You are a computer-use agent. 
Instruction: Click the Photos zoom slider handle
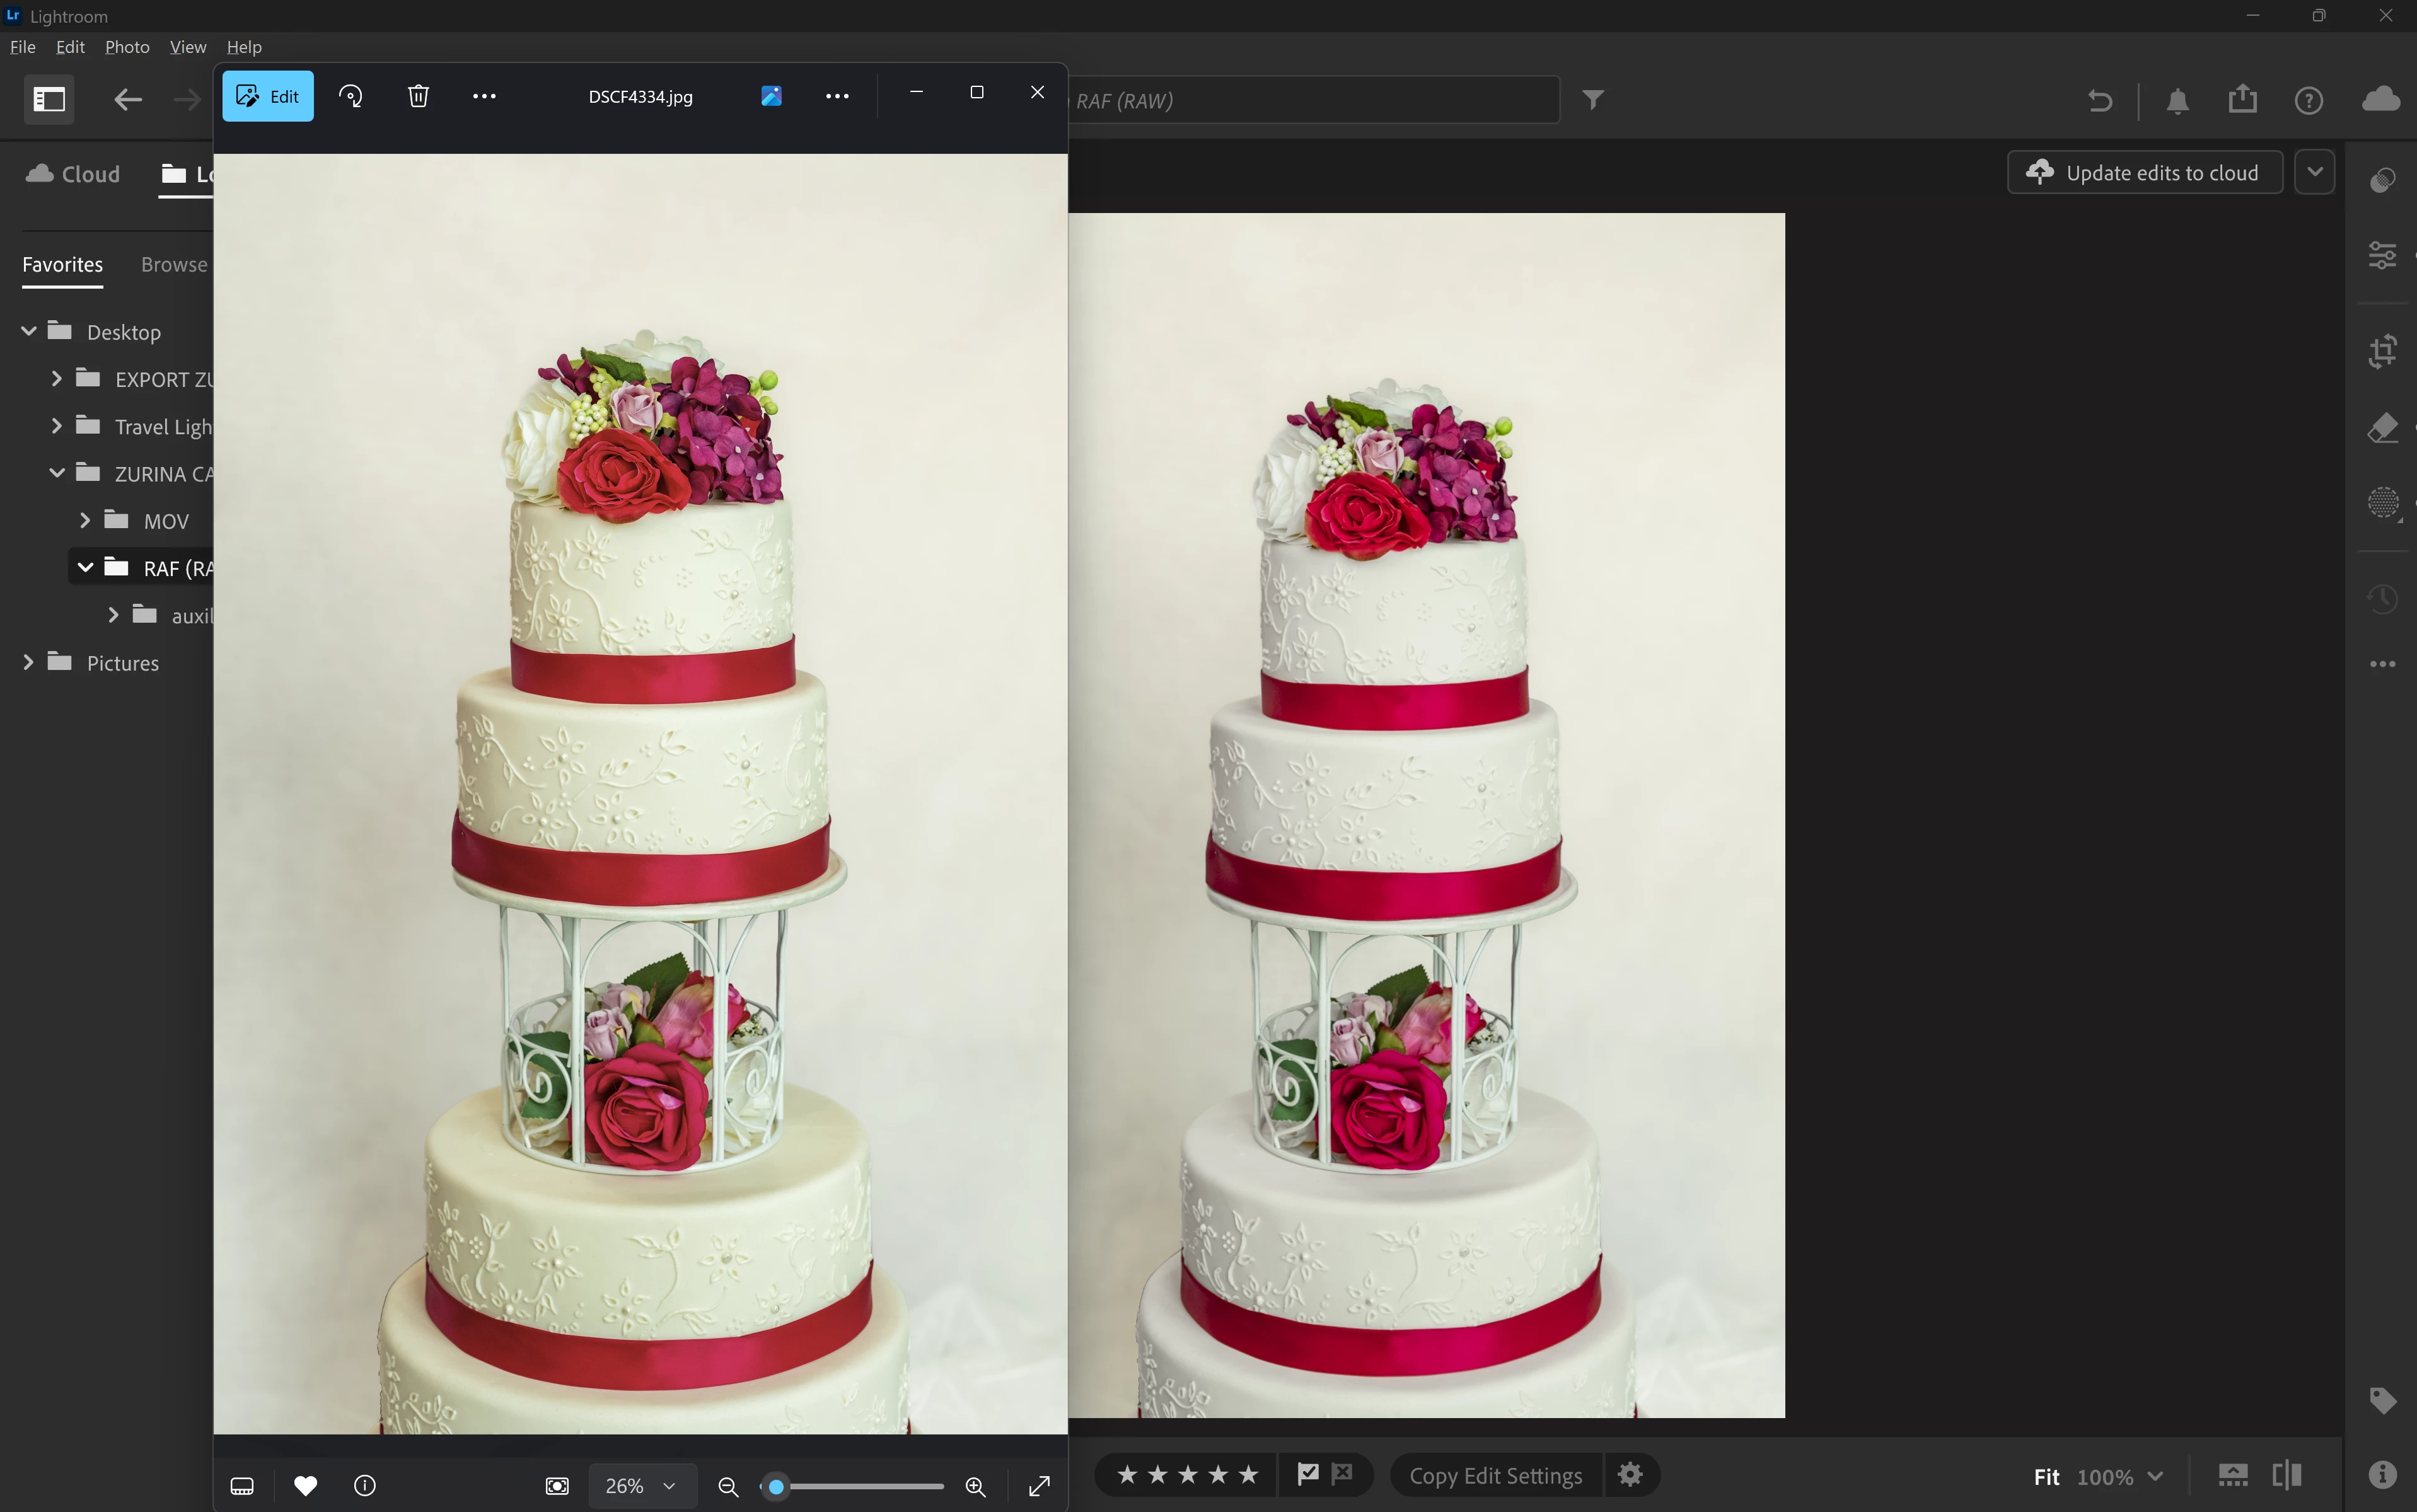[x=776, y=1487]
